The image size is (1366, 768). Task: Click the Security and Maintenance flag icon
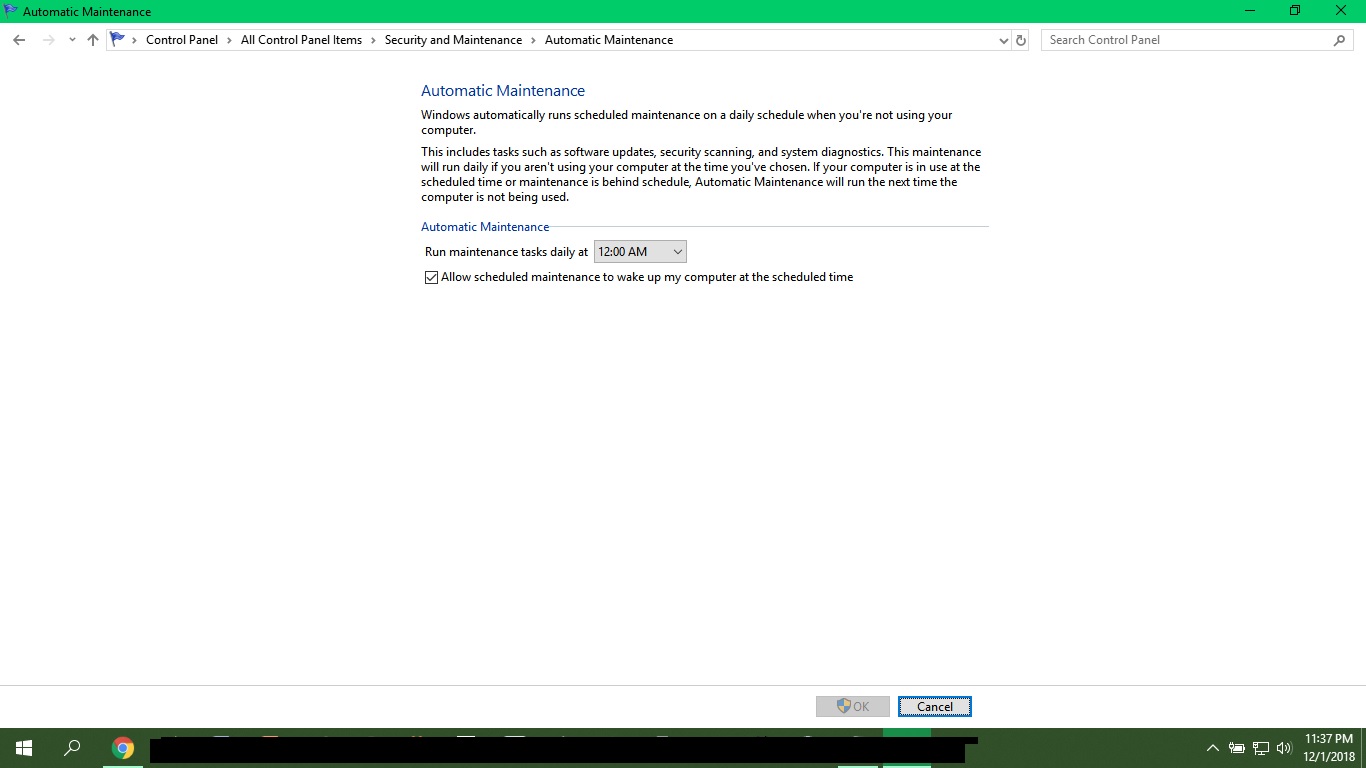tap(117, 39)
